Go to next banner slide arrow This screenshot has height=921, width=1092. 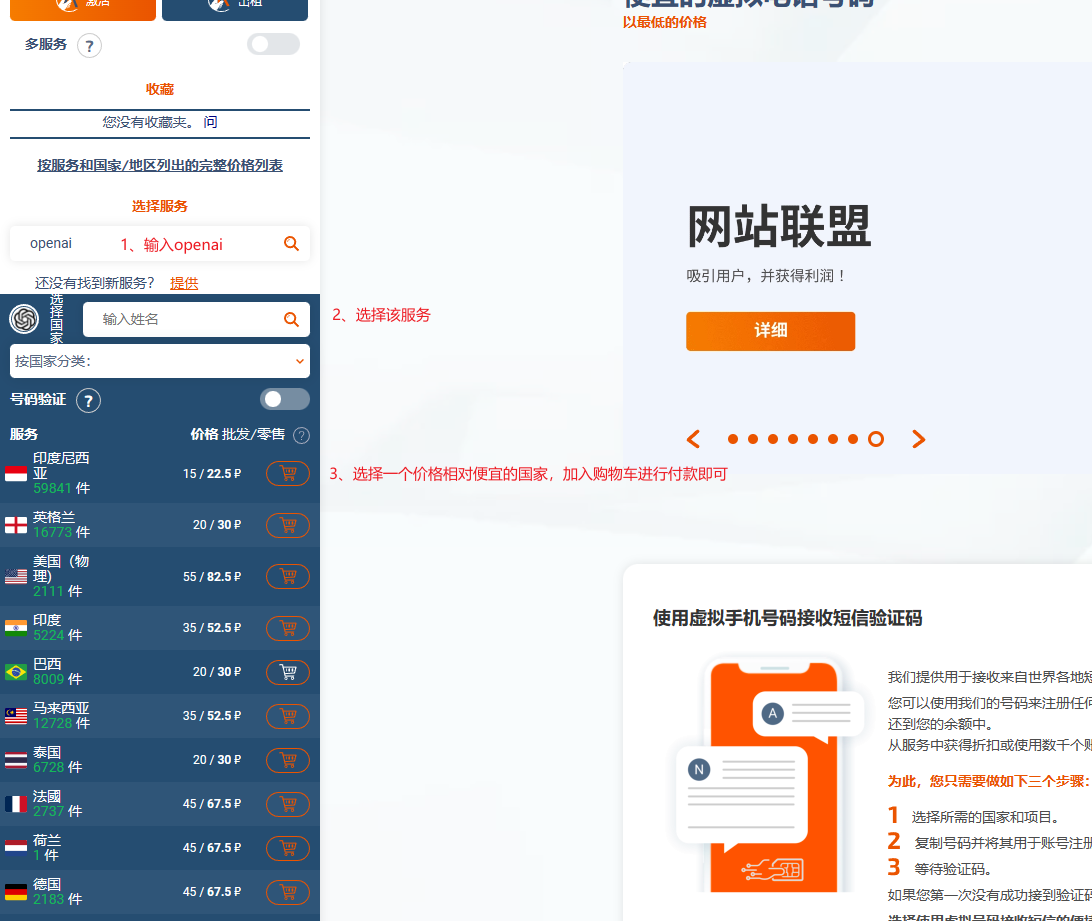919,439
